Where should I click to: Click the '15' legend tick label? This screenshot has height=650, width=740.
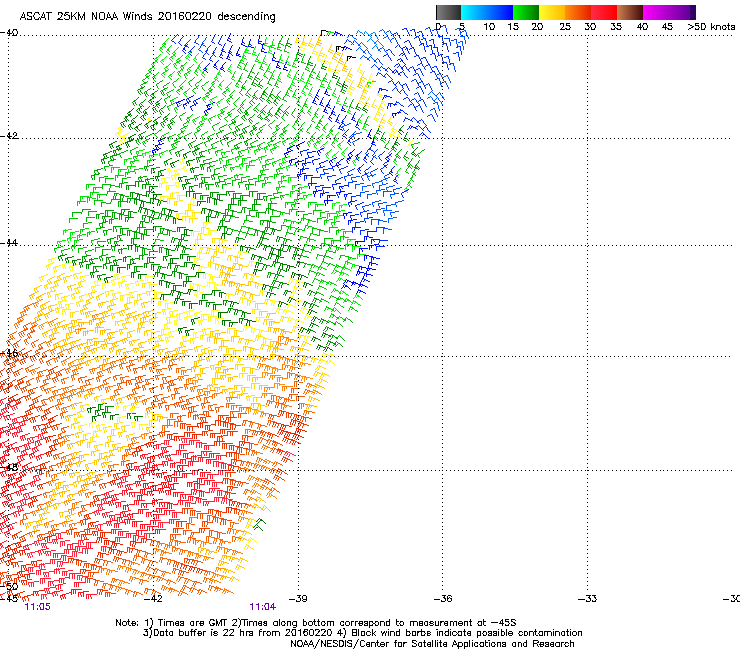[513, 27]
